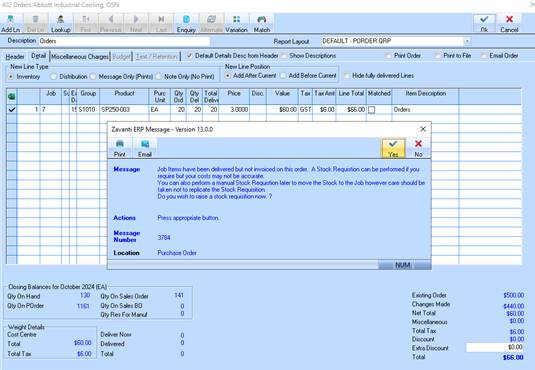Click the Match toolbar icon

(x=262, y=24)
